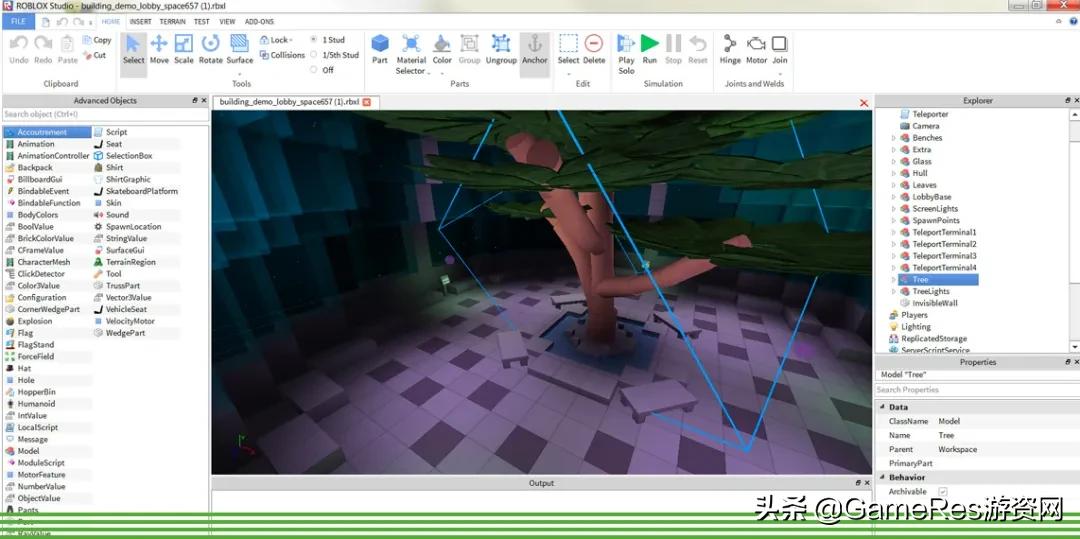The image size is (1080, 539).
Task: Choose Explosion in Advanced Objects
Action: pyautogui.click(x=34, y=321)
